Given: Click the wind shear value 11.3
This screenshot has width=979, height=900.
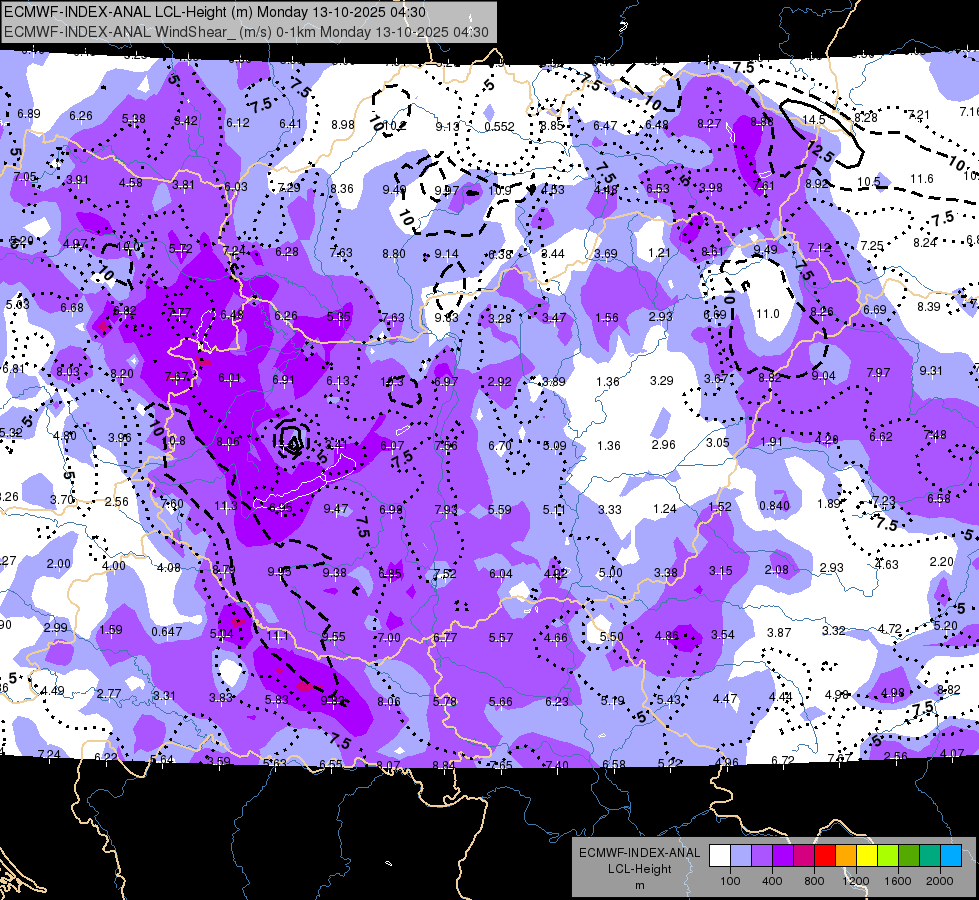Looking at the screenshot, I should pos(225,505).
